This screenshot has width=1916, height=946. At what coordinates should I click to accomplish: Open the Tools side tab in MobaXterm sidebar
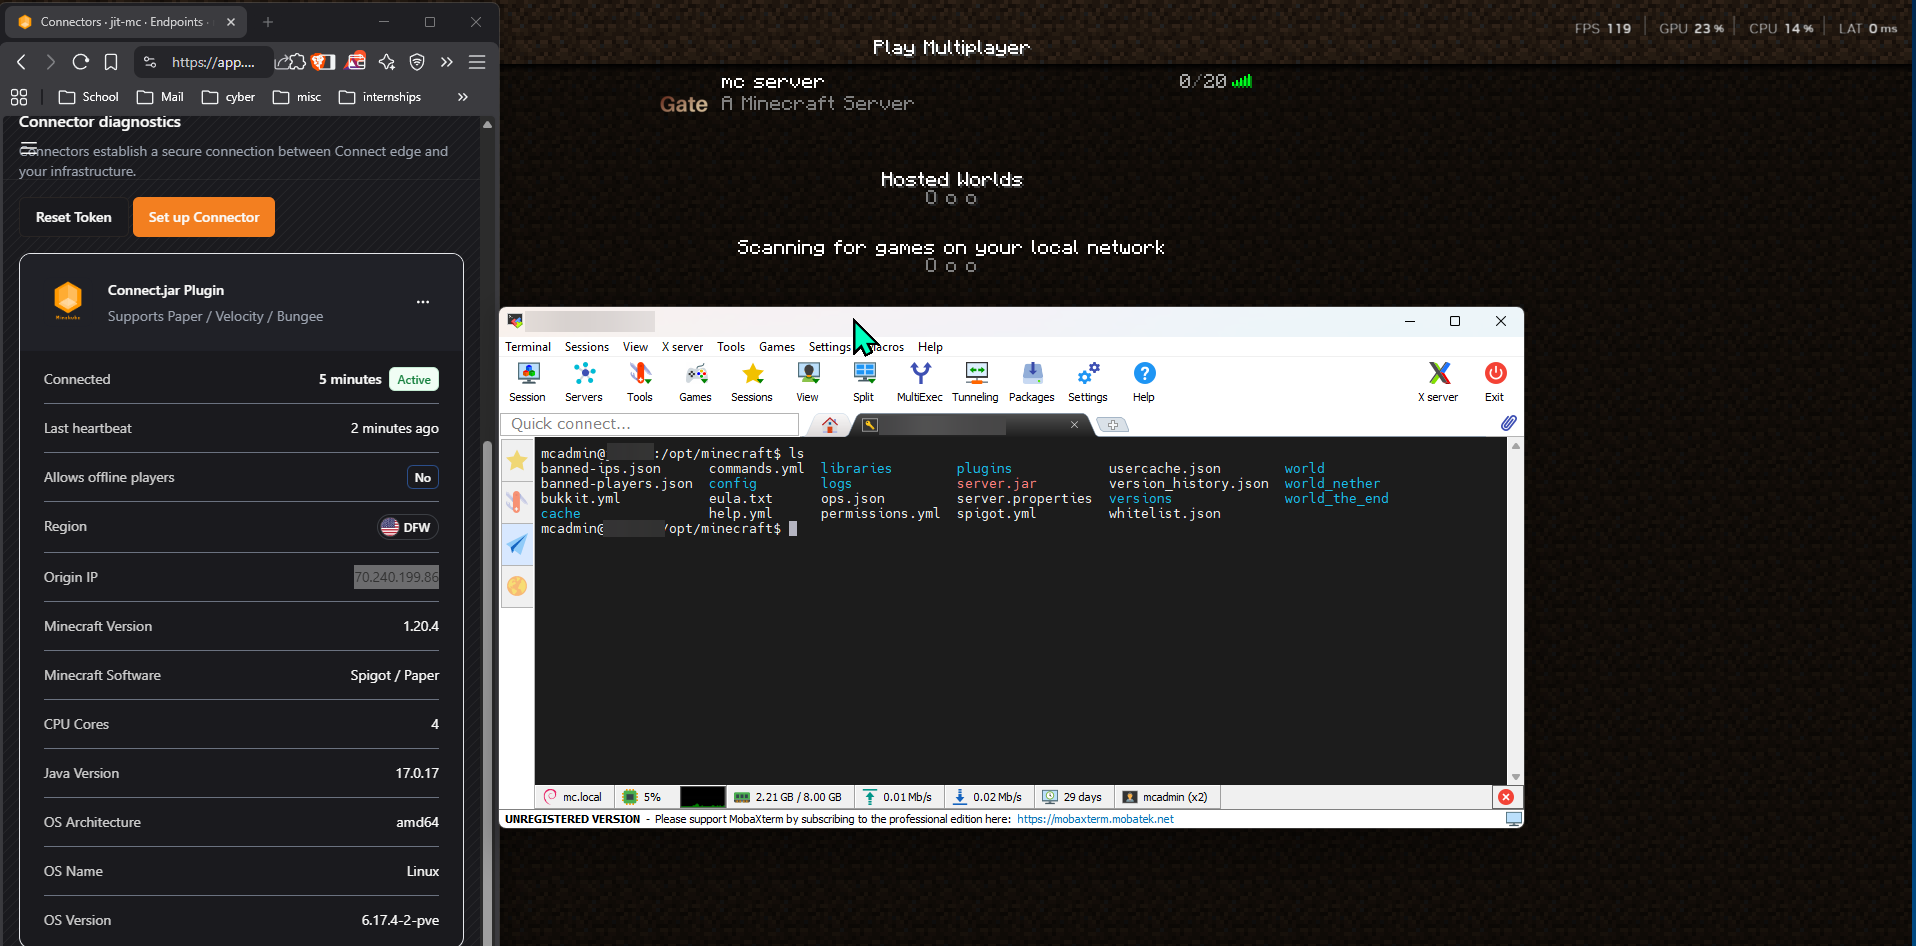517,502
